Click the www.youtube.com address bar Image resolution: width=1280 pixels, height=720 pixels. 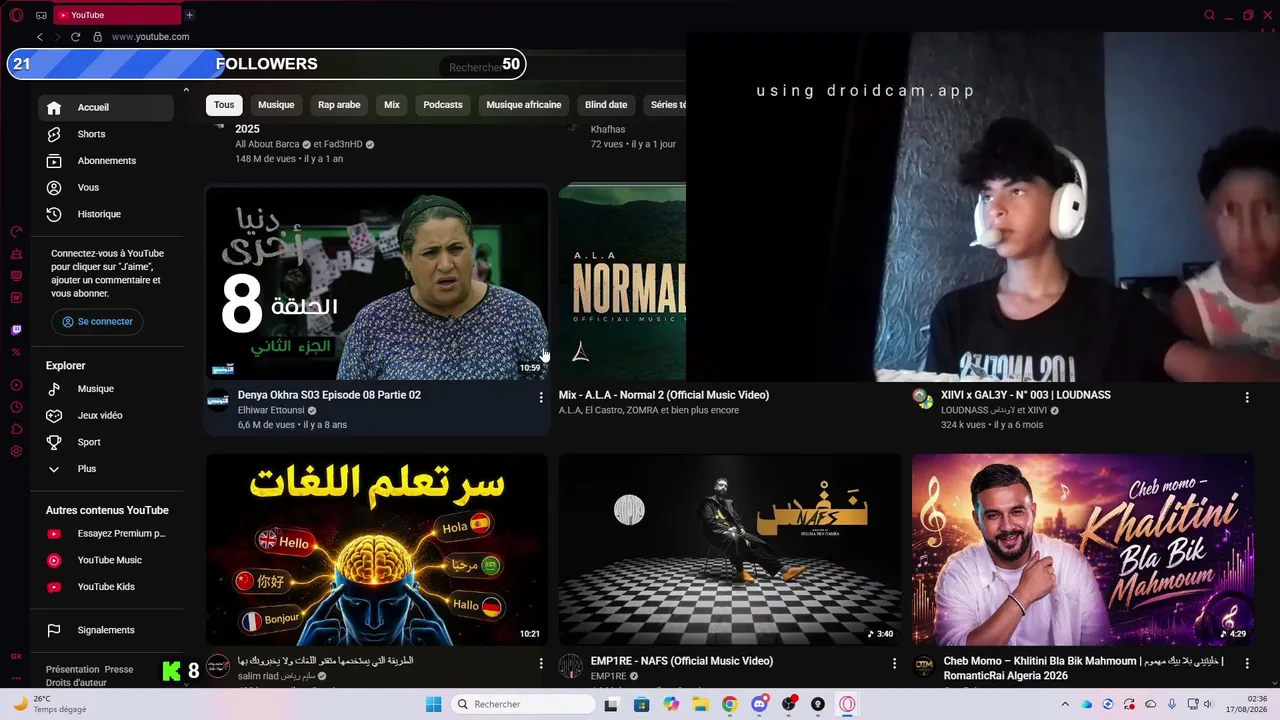coord(150,37)
